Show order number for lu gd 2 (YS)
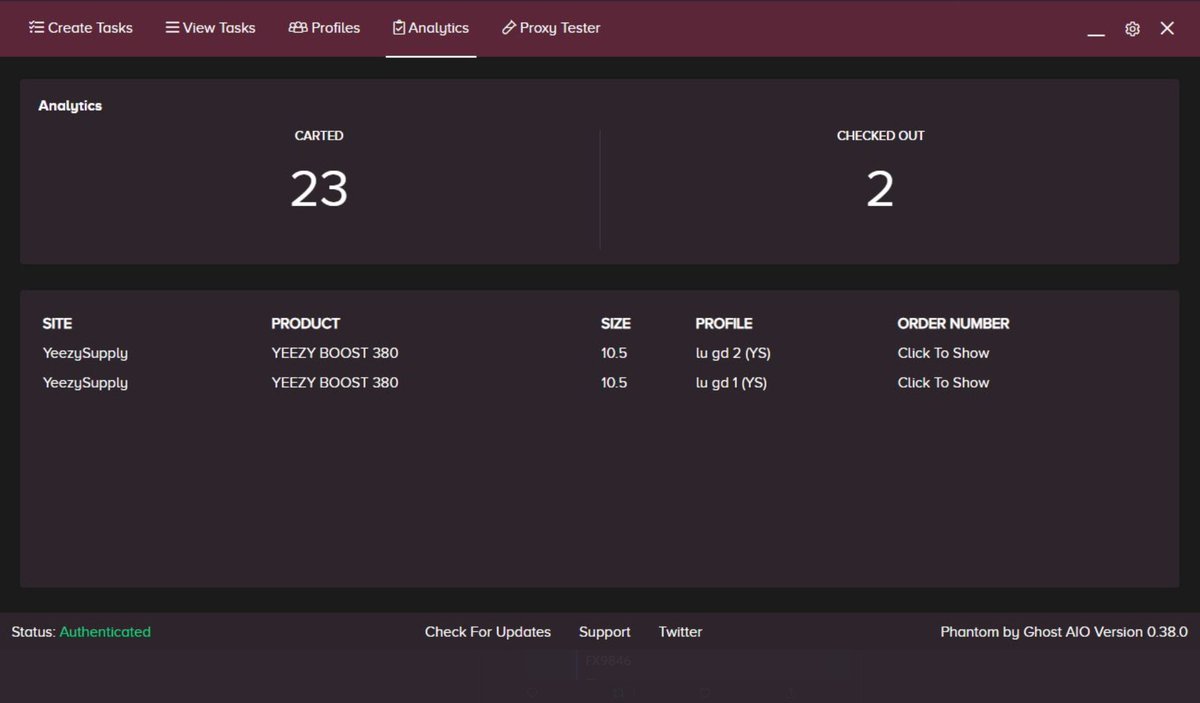This screenshot has height=703, width=1200. tap(943, 353)
